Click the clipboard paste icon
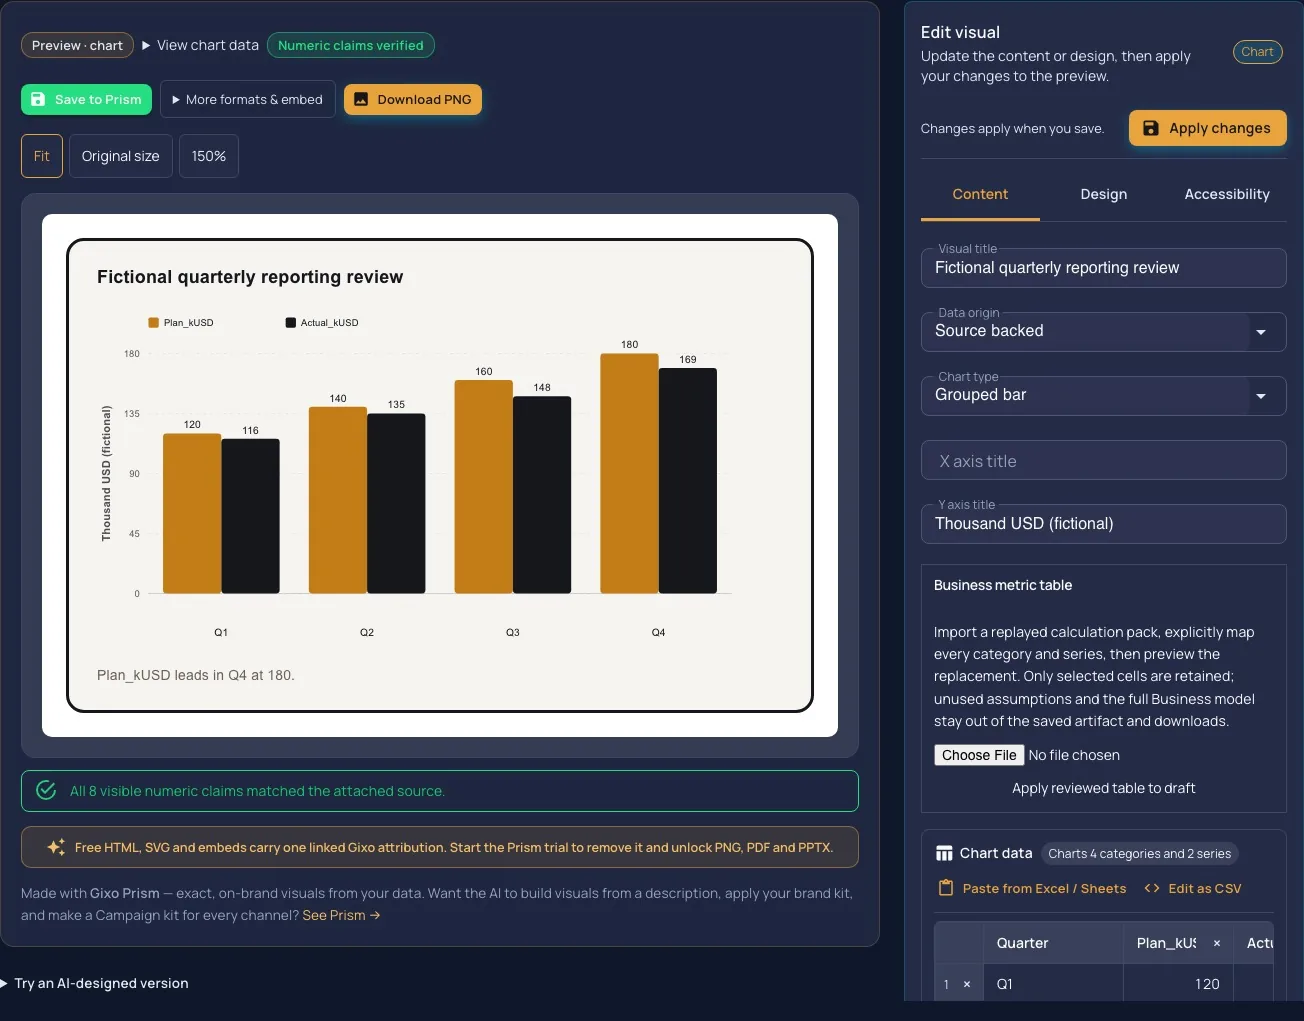1304x1021 pixels. 946,888
